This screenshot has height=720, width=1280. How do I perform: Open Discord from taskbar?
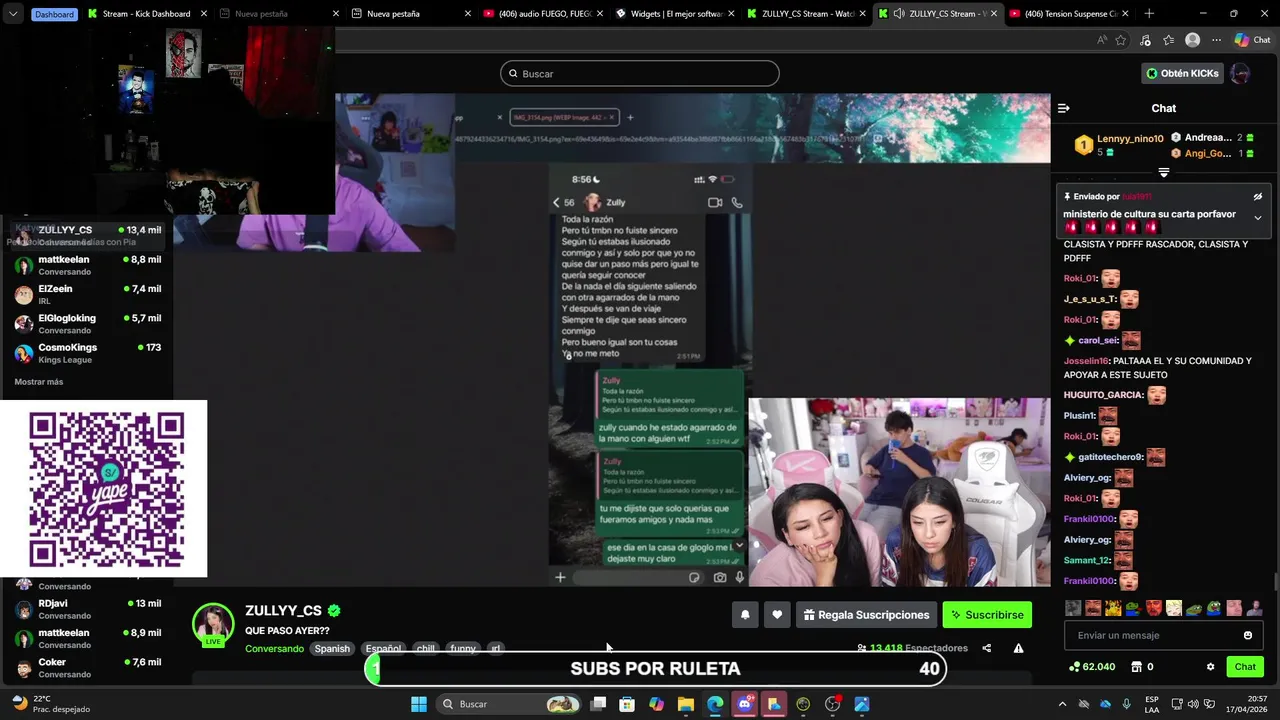tap(744, 704)
